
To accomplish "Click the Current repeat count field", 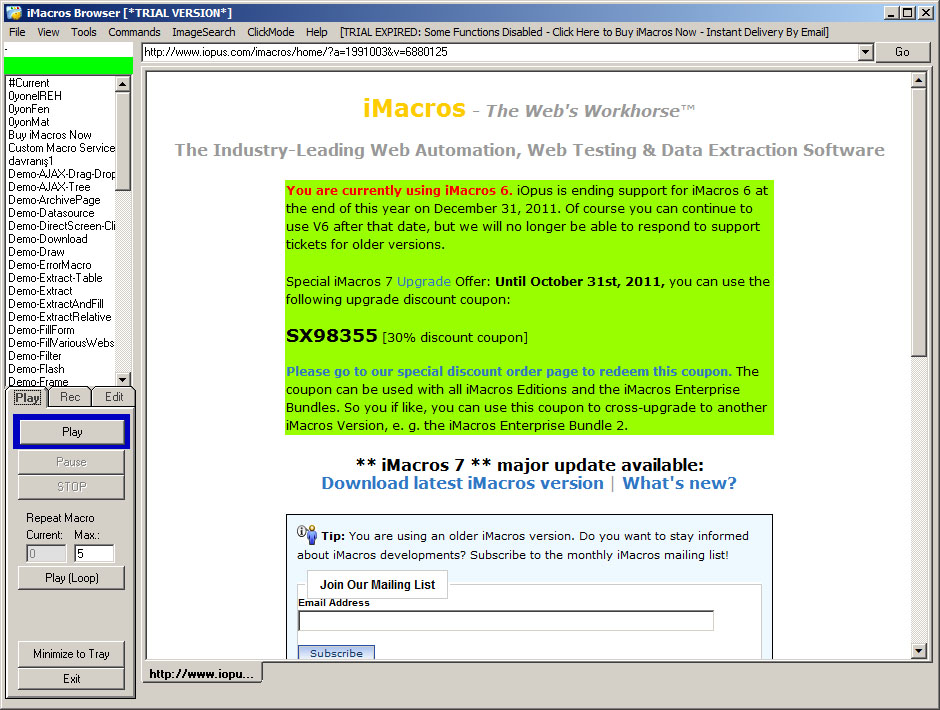I will pyautogui.click(x=46, y=553).
